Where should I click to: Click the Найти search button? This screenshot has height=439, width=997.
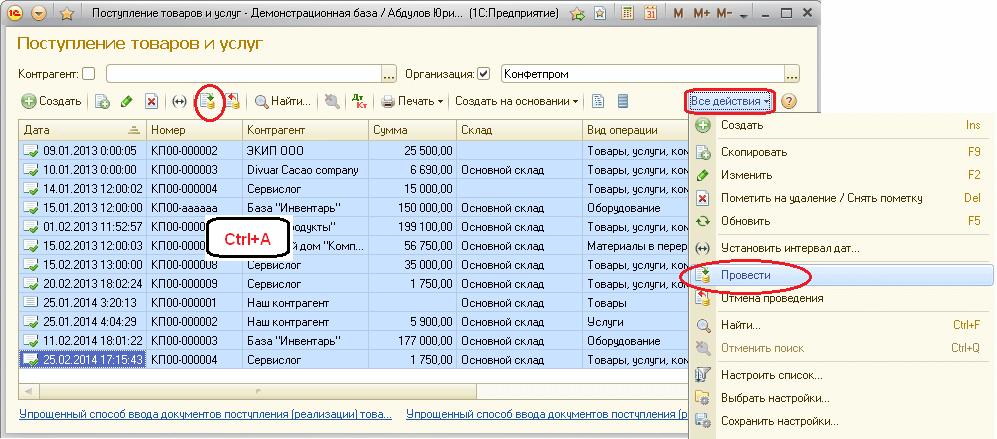point(281,101)
